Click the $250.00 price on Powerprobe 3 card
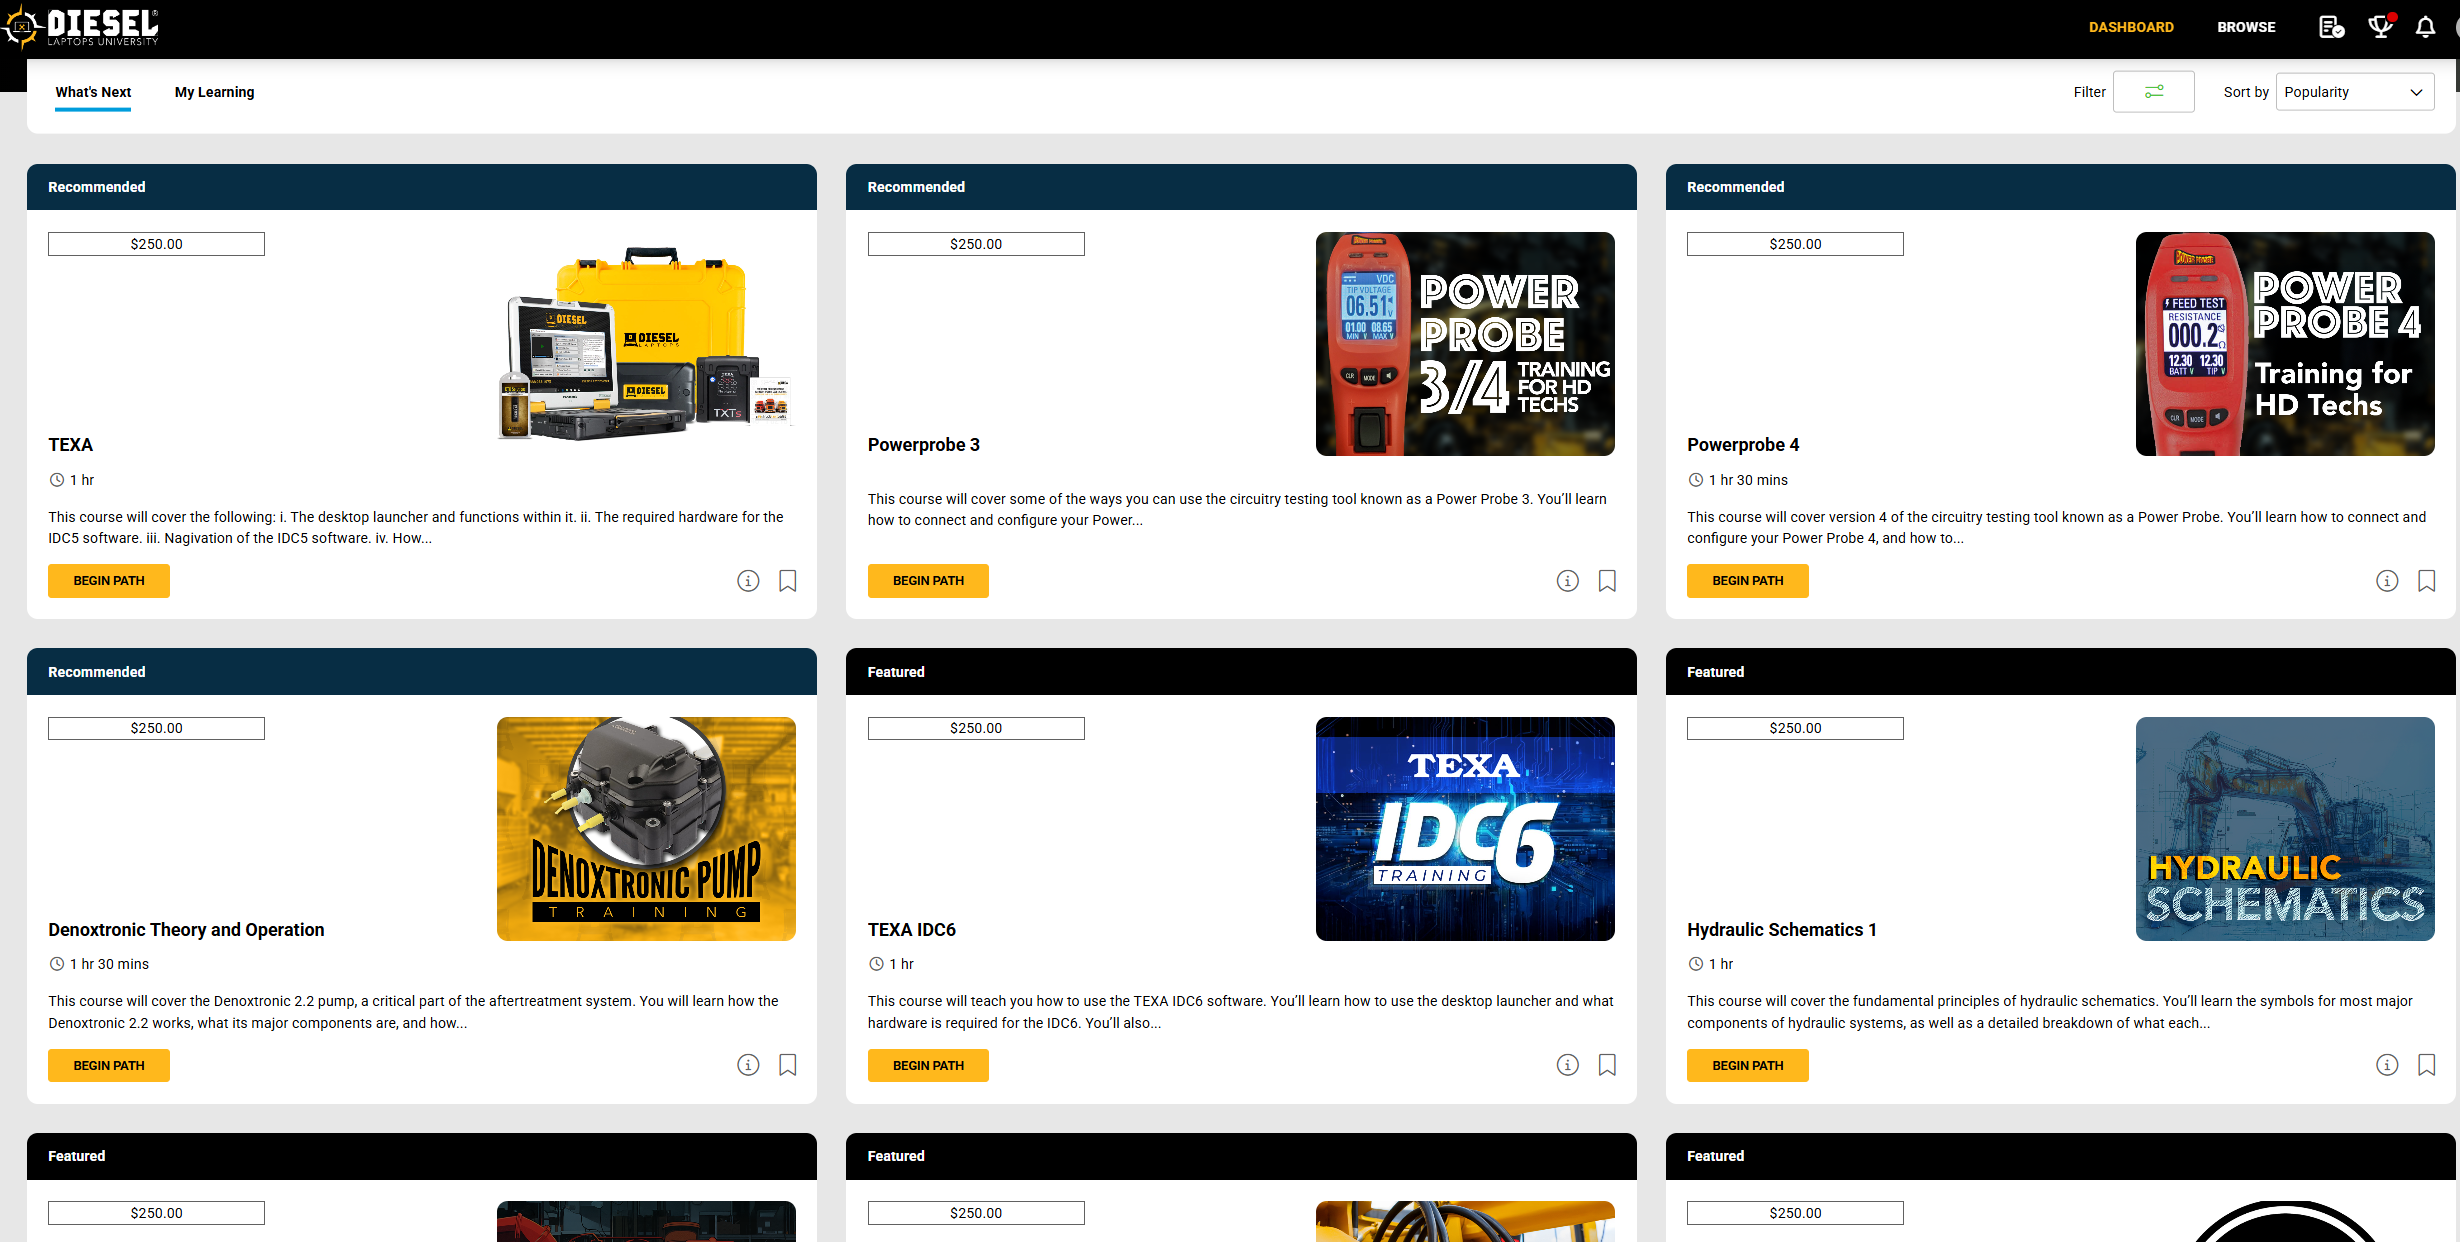The image size is (2460, 1242). [975, 244]
